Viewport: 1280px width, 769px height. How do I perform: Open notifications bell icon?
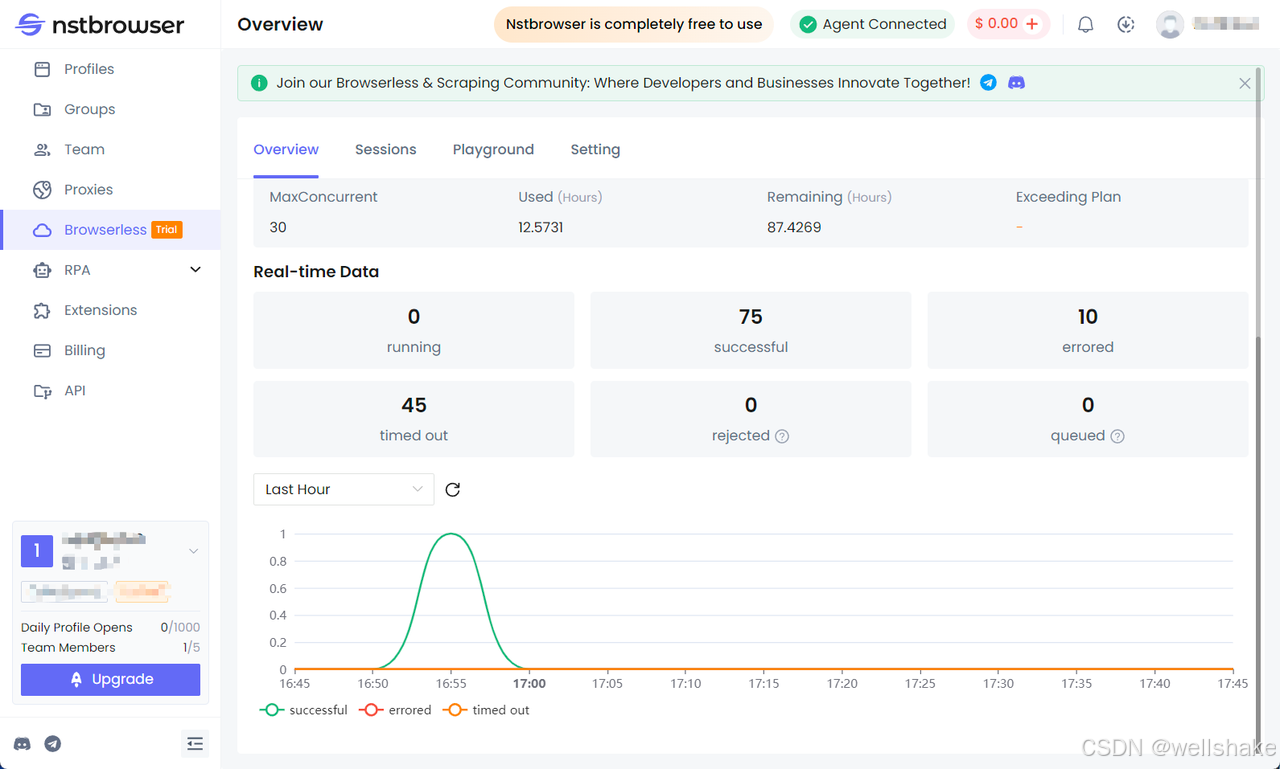click(1085, 24)
